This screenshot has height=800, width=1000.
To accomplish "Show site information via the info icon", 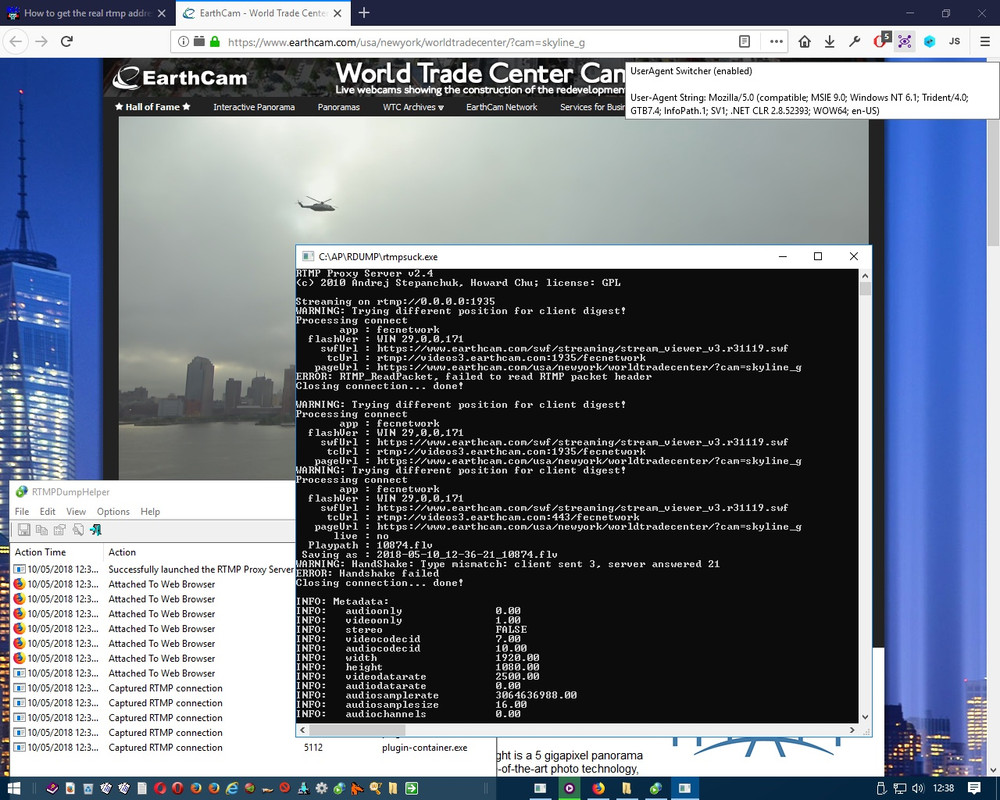I will point(183,42).
